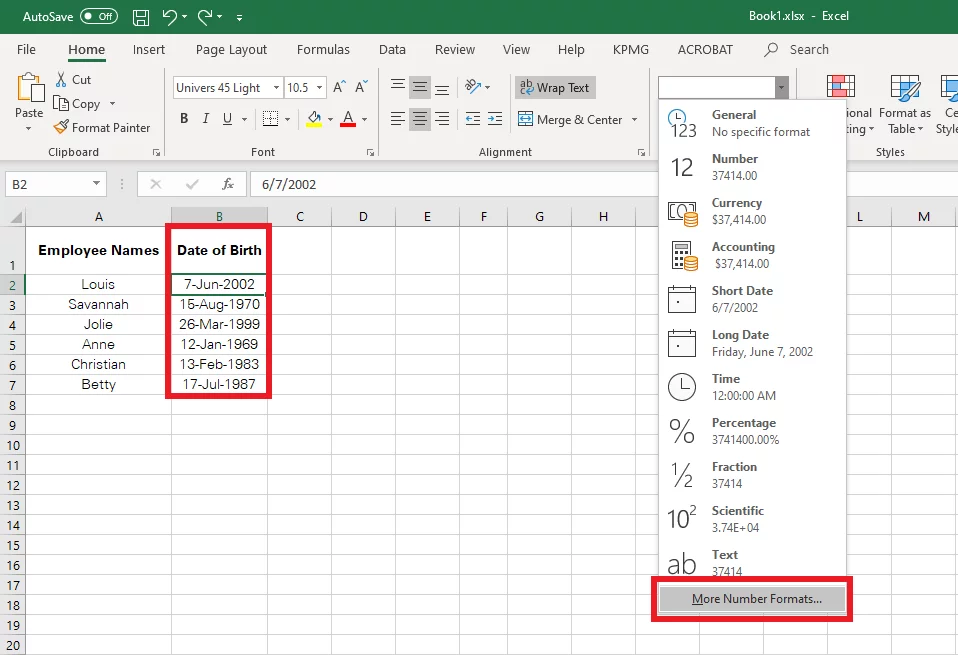Apply bold formatting
Image resolution: width=958 pixels, height=655 pixels.
(184, 118)
